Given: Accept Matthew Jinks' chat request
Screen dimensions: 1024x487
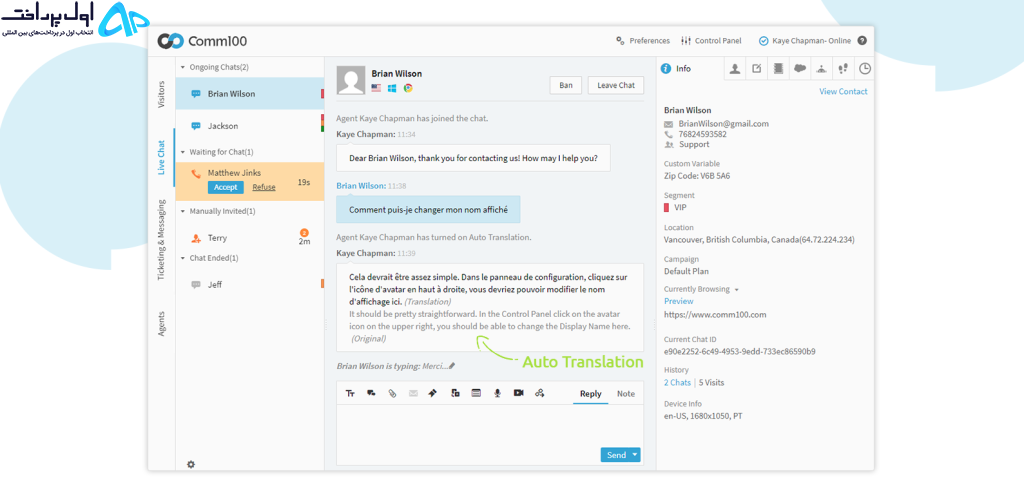Looking at the screenshot, I should (x=226, y=187).
